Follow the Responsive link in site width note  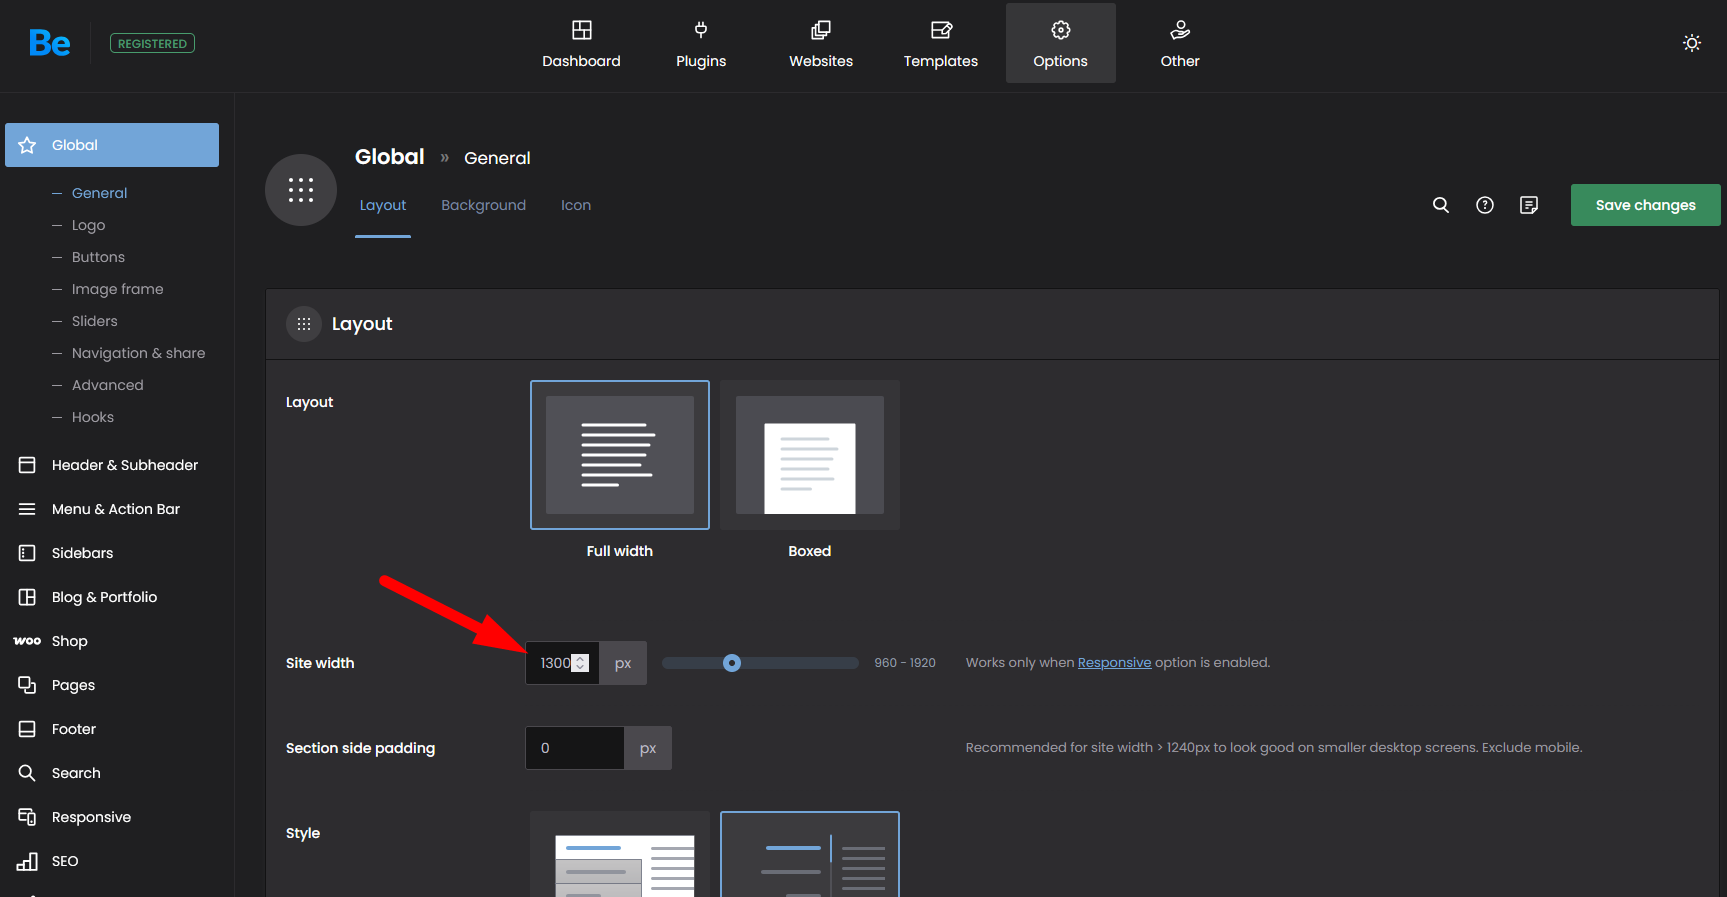pyautogui.click(x=1114, y=663)
